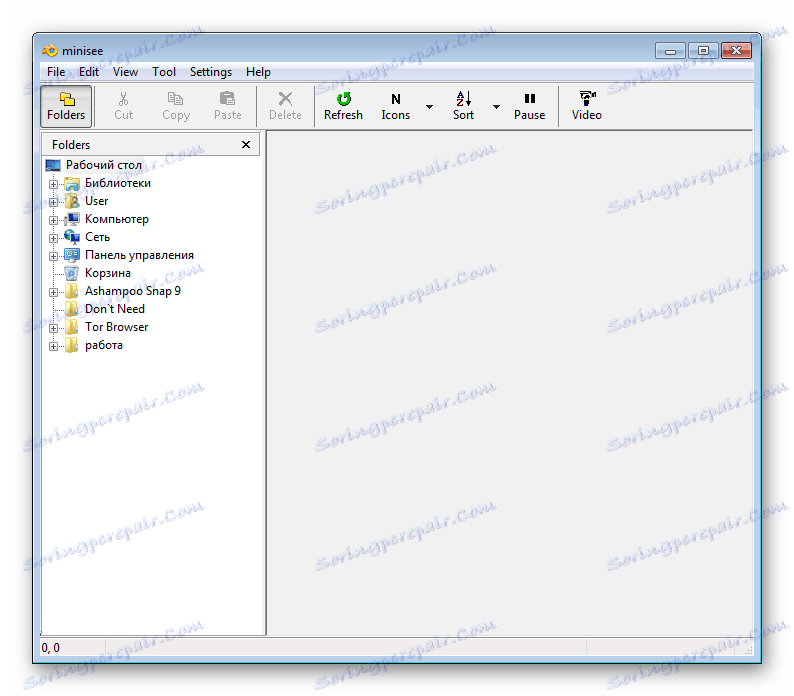The image size is (794, 696).
Task: Click the Don't Need folder icon
Action: pyautogui.click(x=72, y=309)
